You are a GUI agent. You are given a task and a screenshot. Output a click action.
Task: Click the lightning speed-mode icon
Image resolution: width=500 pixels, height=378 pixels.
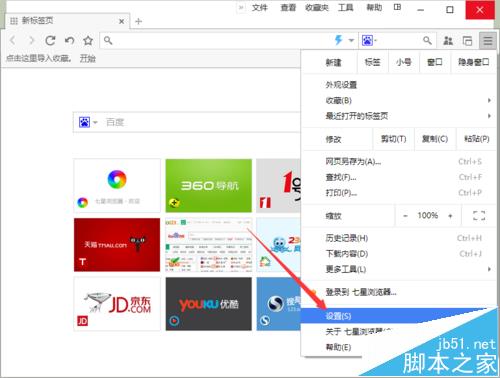coord(339,40)
